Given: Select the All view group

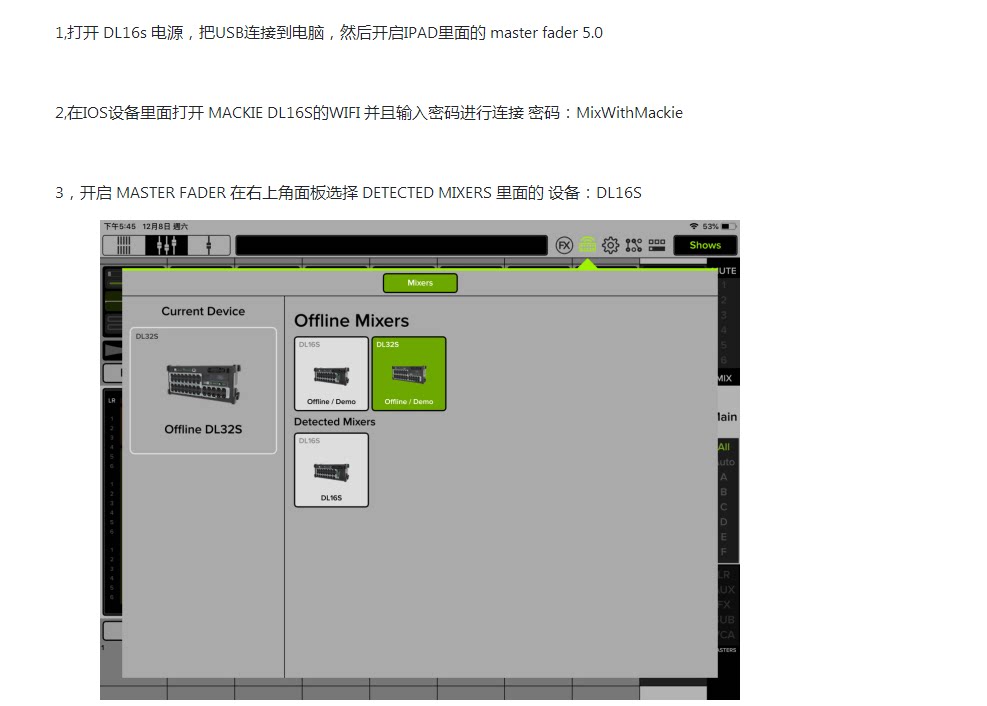Looking at the screenshot, I should coord(725,447).
